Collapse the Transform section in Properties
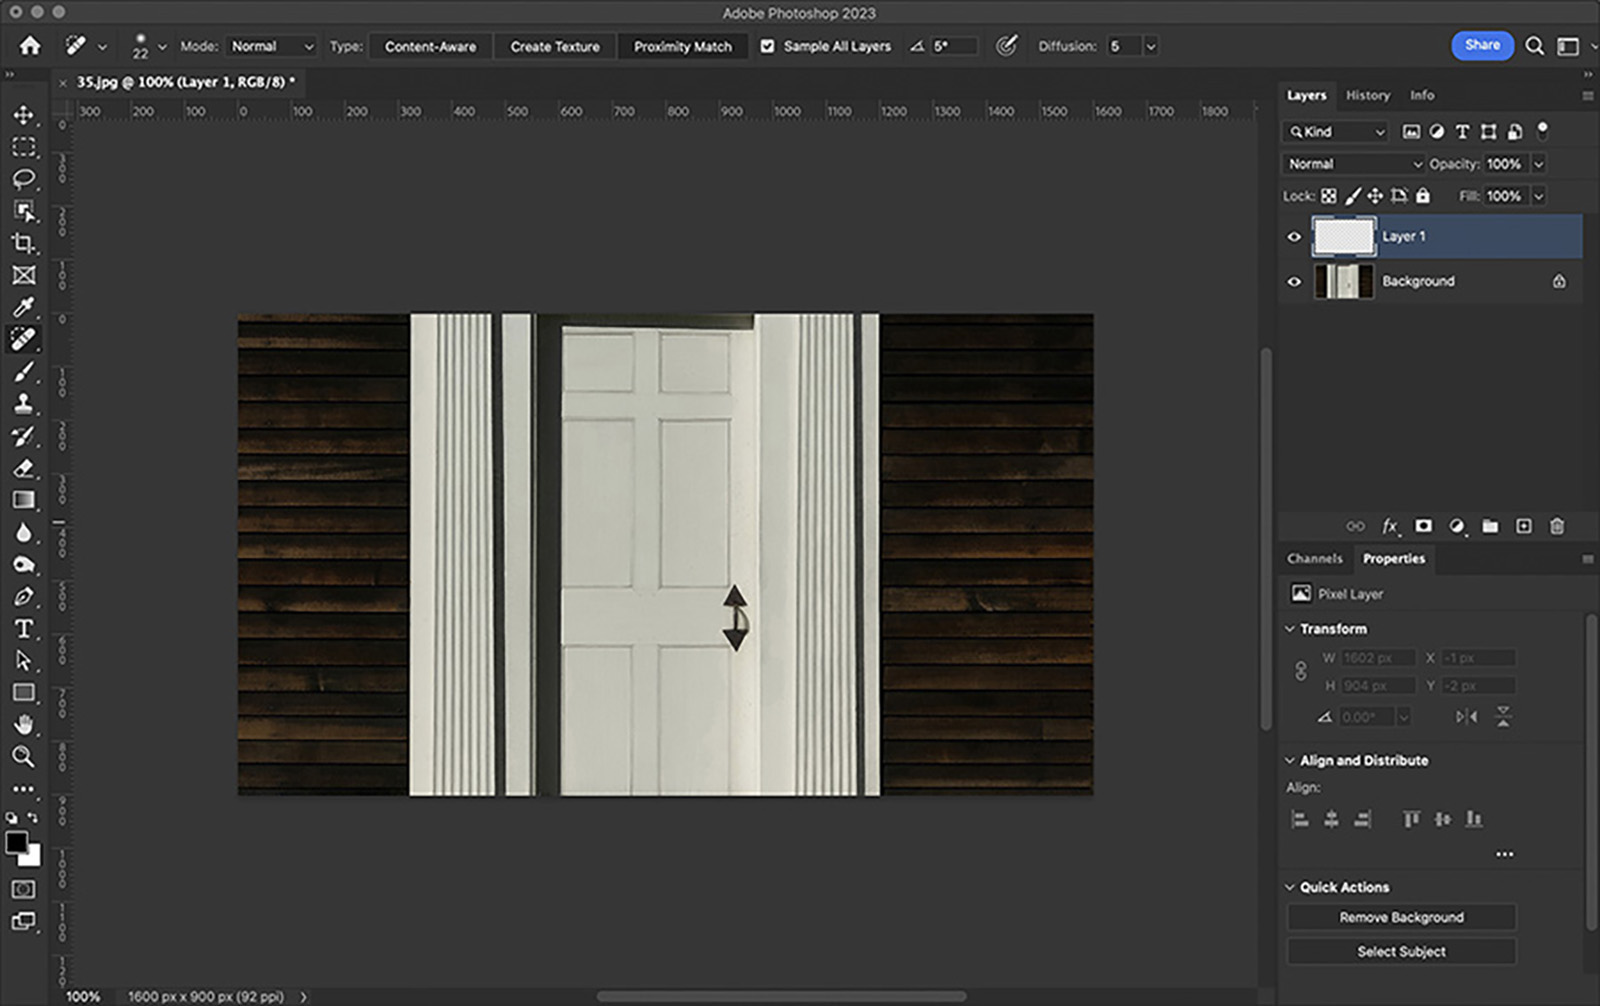 (1290, 628)
